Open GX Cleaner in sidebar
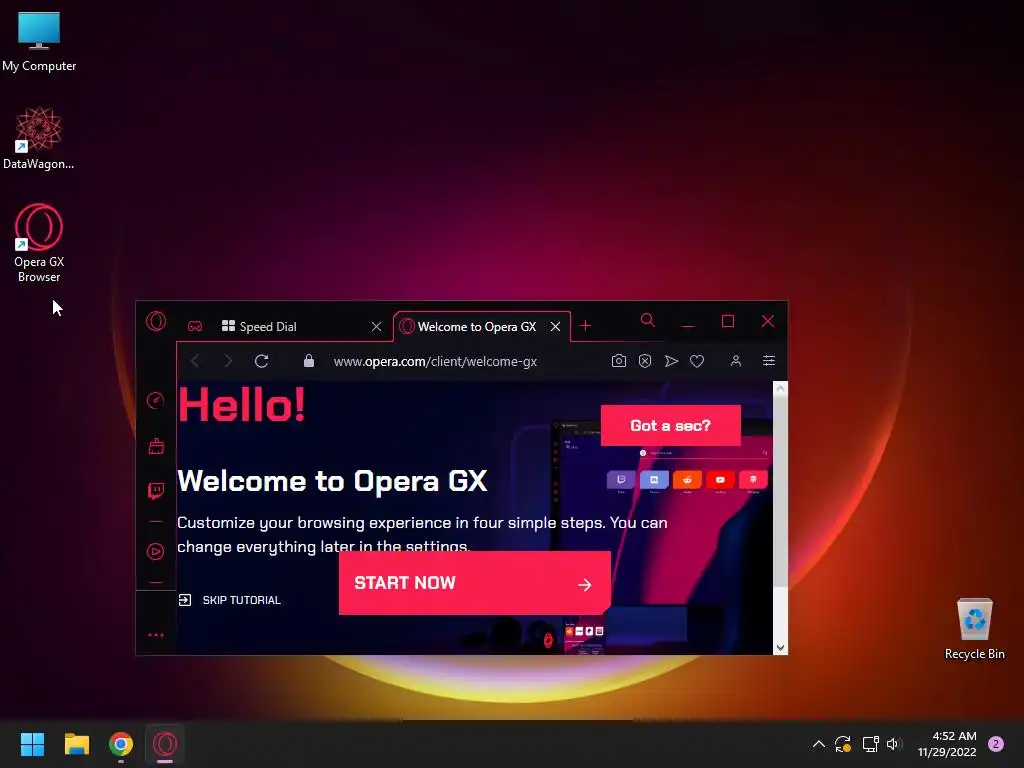The height and width of the screenshot is (768, 1024). point(156,446)
